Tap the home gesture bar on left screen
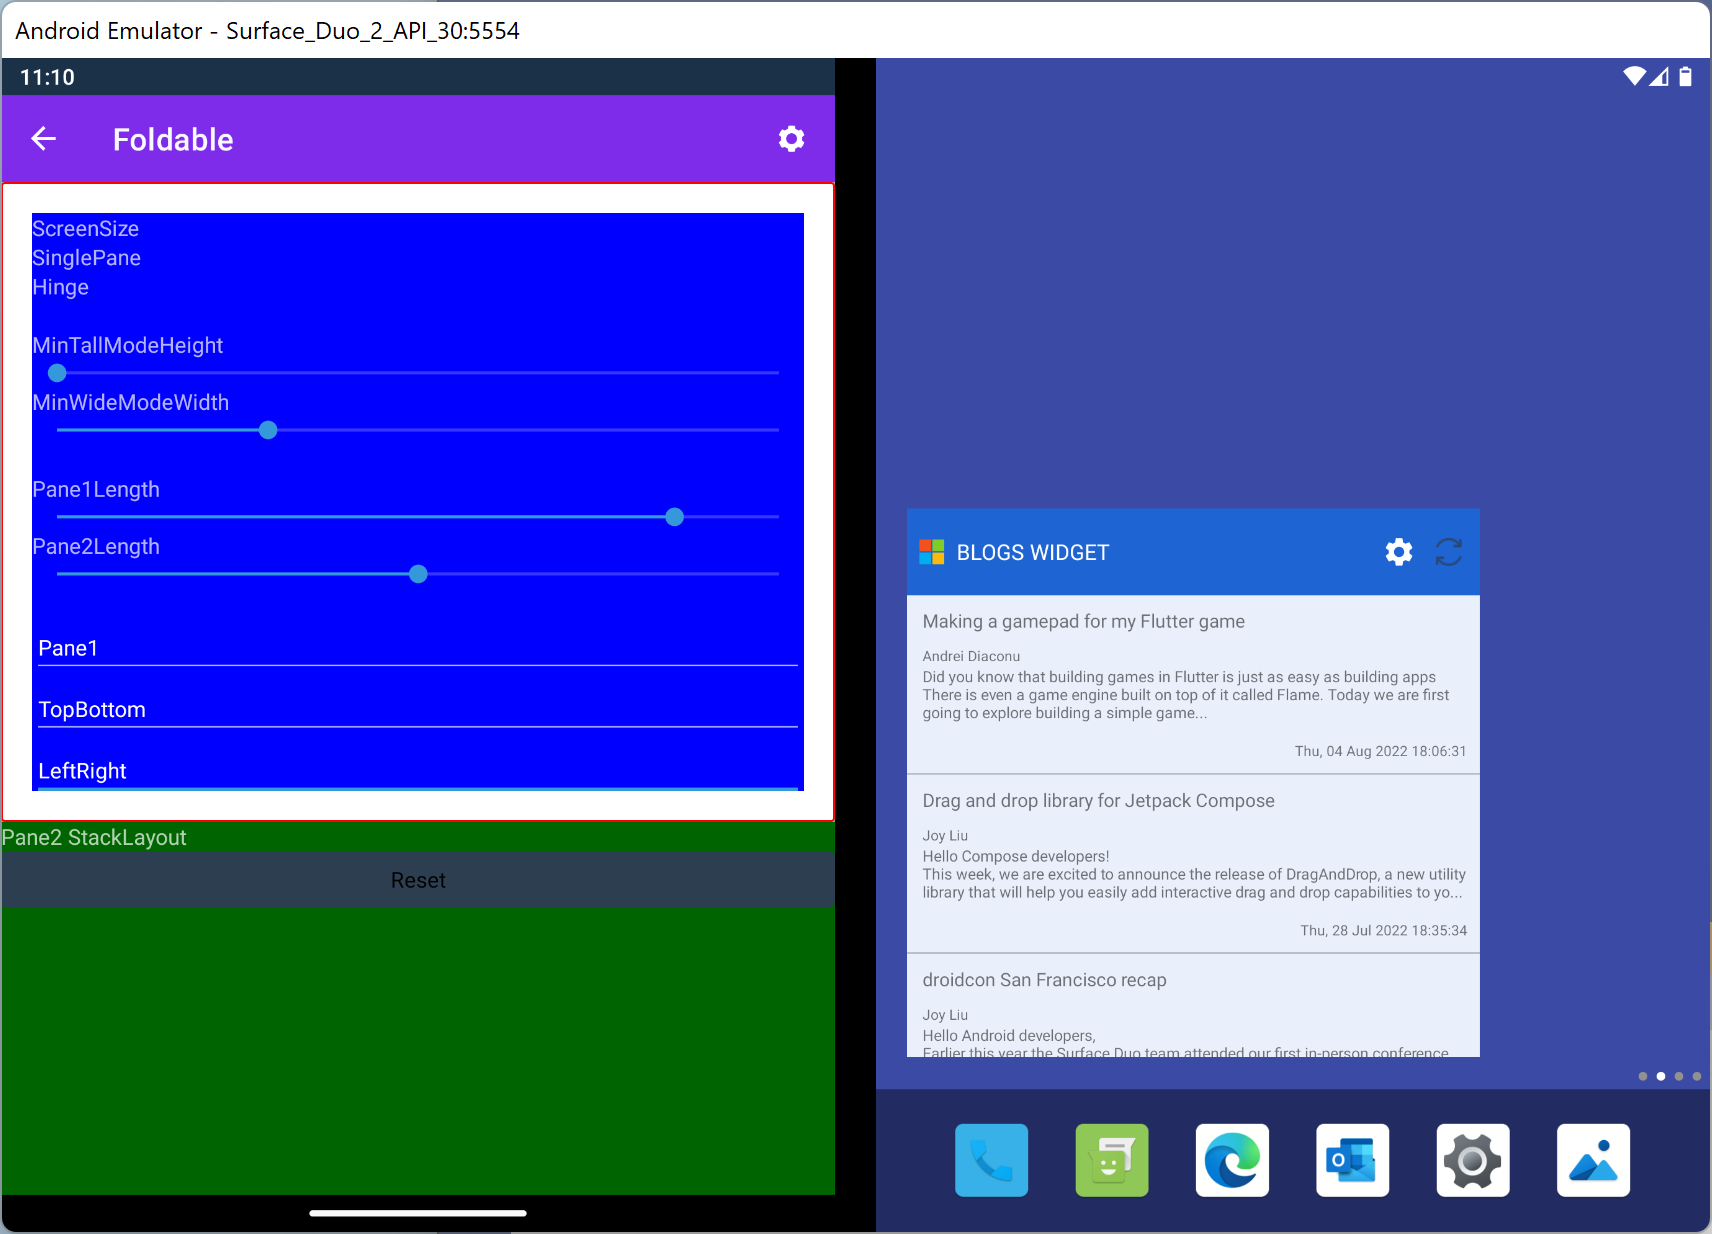This screenshot has width=1712, height=1234. (418, 1213)
